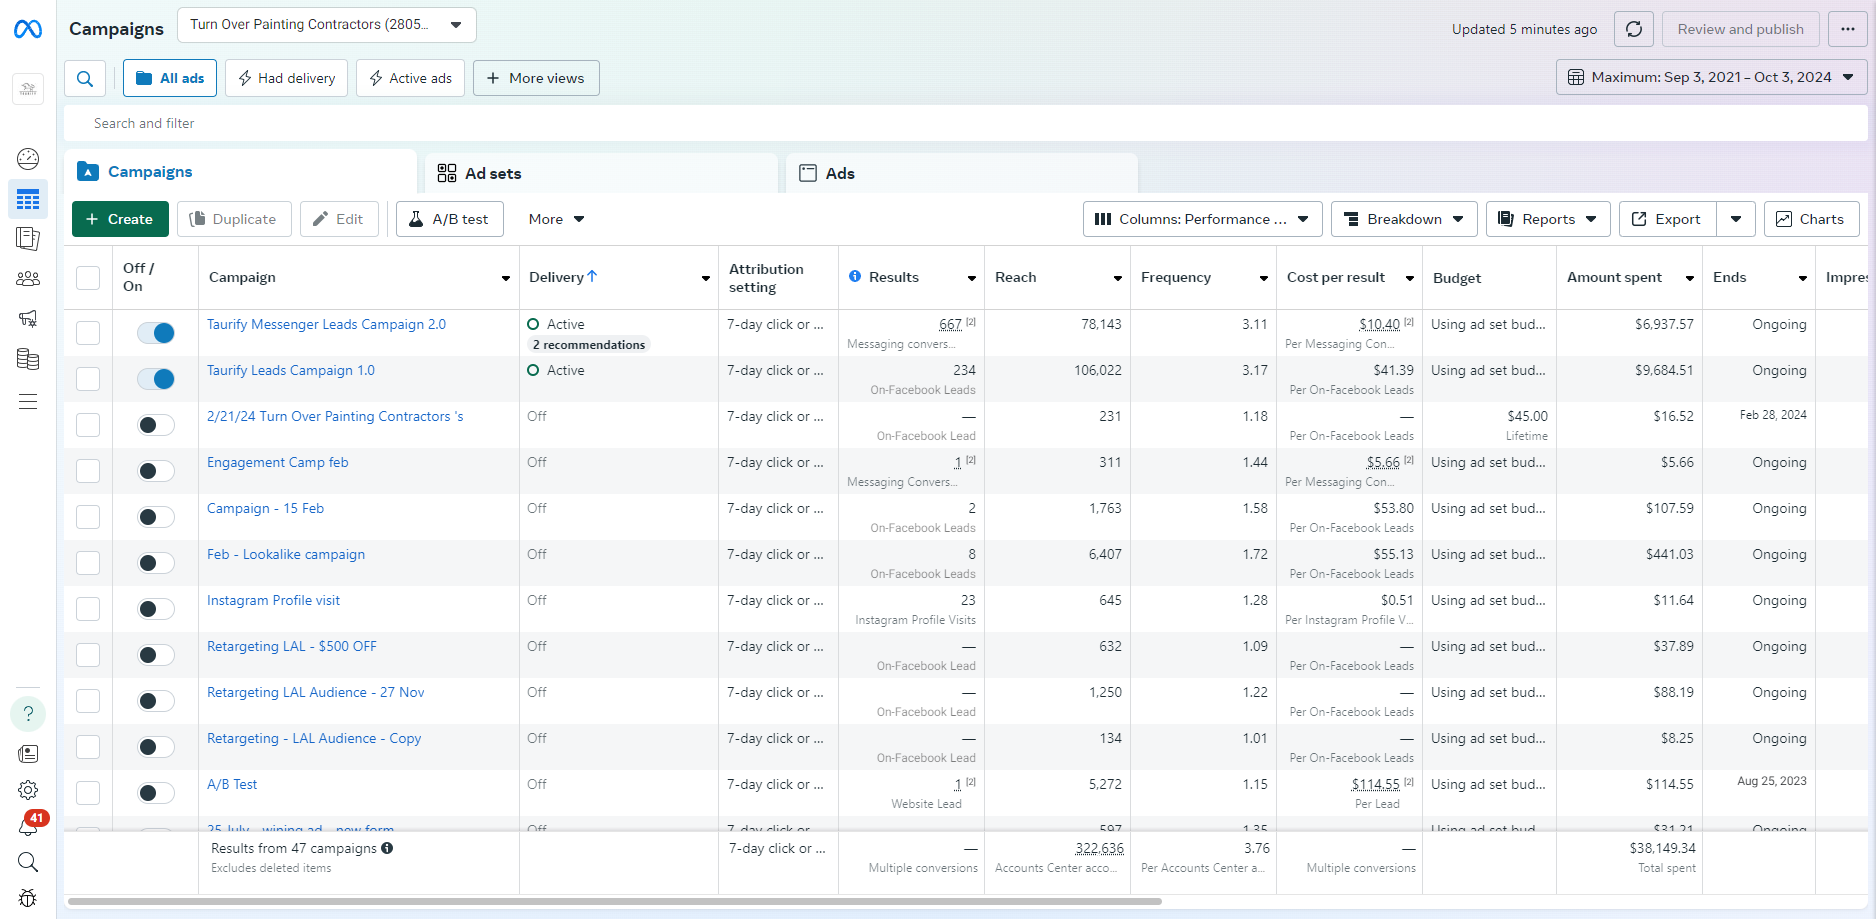Sort by the Delivery column arrow
This screenshot has width=1876, height=919.
click(x=592, y=277)
